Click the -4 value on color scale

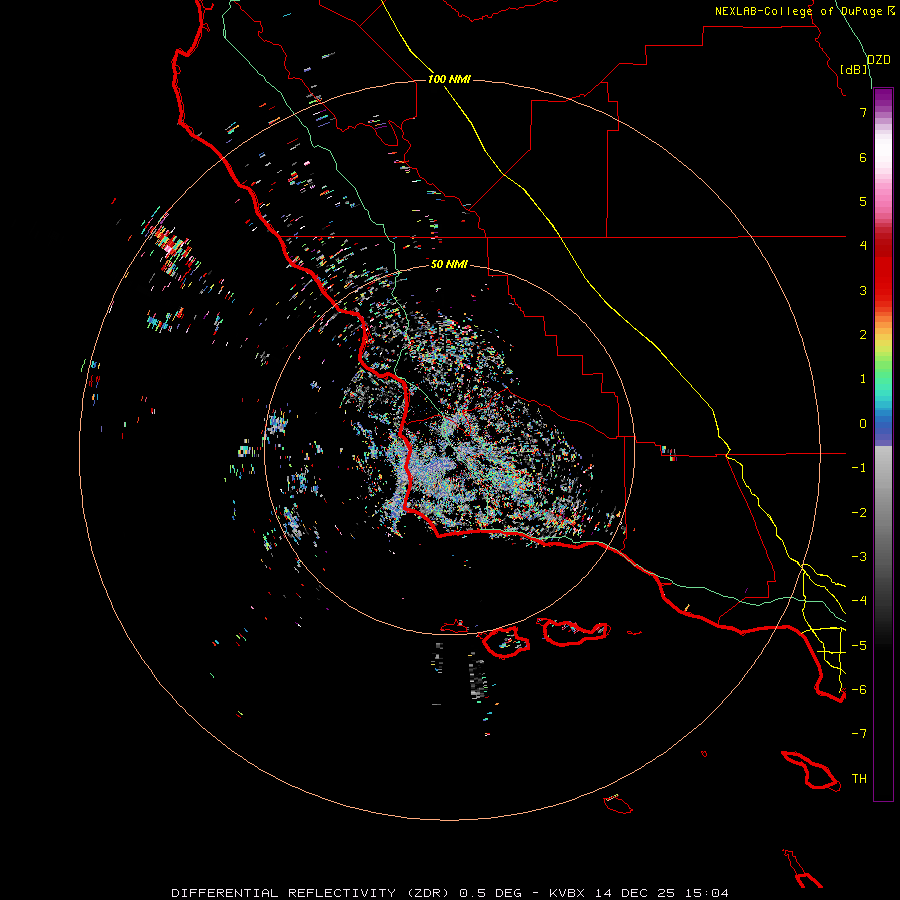[859, 600]
